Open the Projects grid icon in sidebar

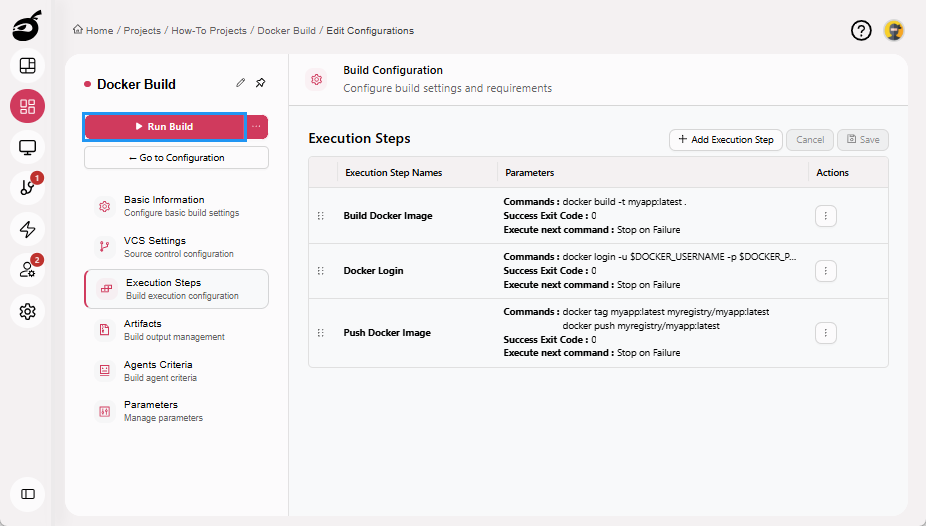(x=27, y=106)
